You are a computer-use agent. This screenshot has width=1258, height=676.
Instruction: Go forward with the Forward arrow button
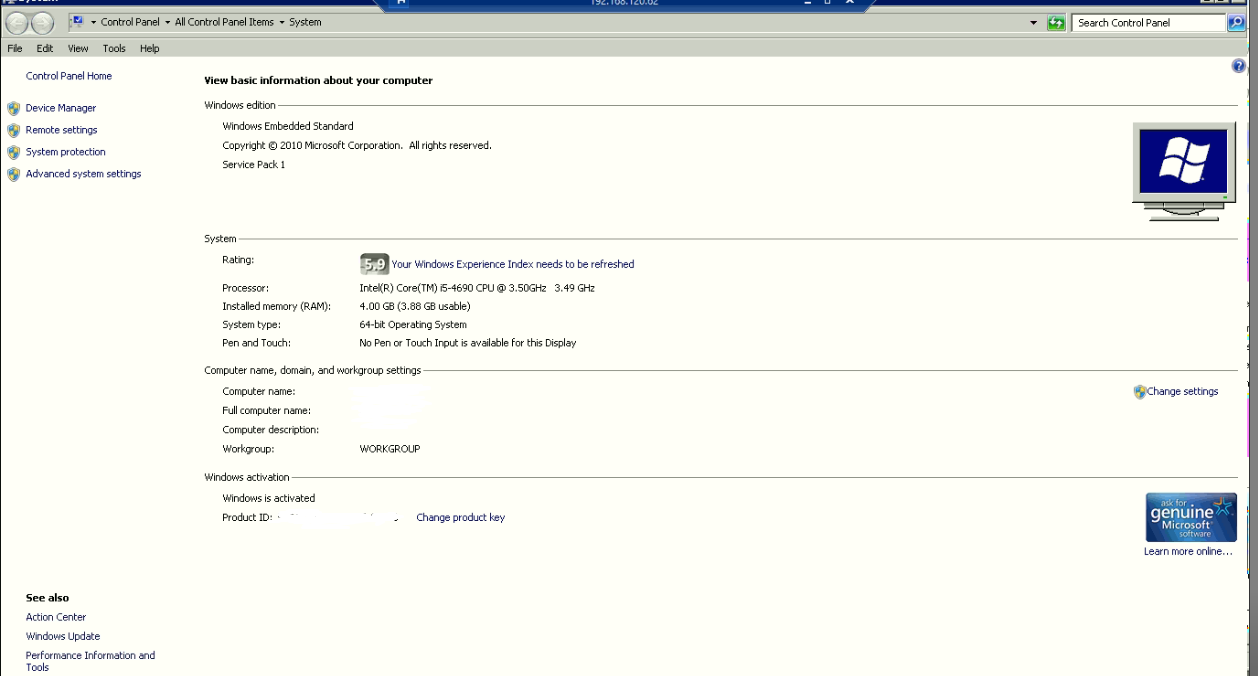43,23
